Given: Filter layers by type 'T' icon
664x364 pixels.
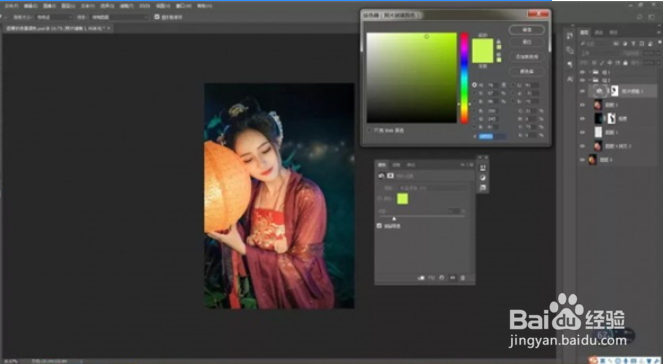Looking at the screenshot, I should click(x=634, y=43).
